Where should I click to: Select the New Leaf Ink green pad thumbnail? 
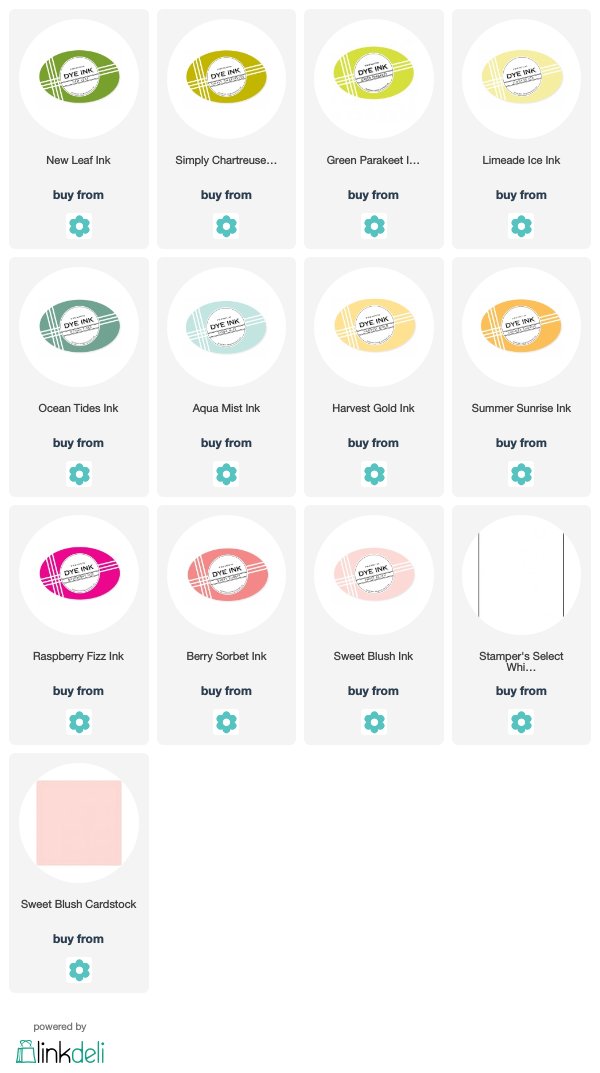click(x=79, y=77)
